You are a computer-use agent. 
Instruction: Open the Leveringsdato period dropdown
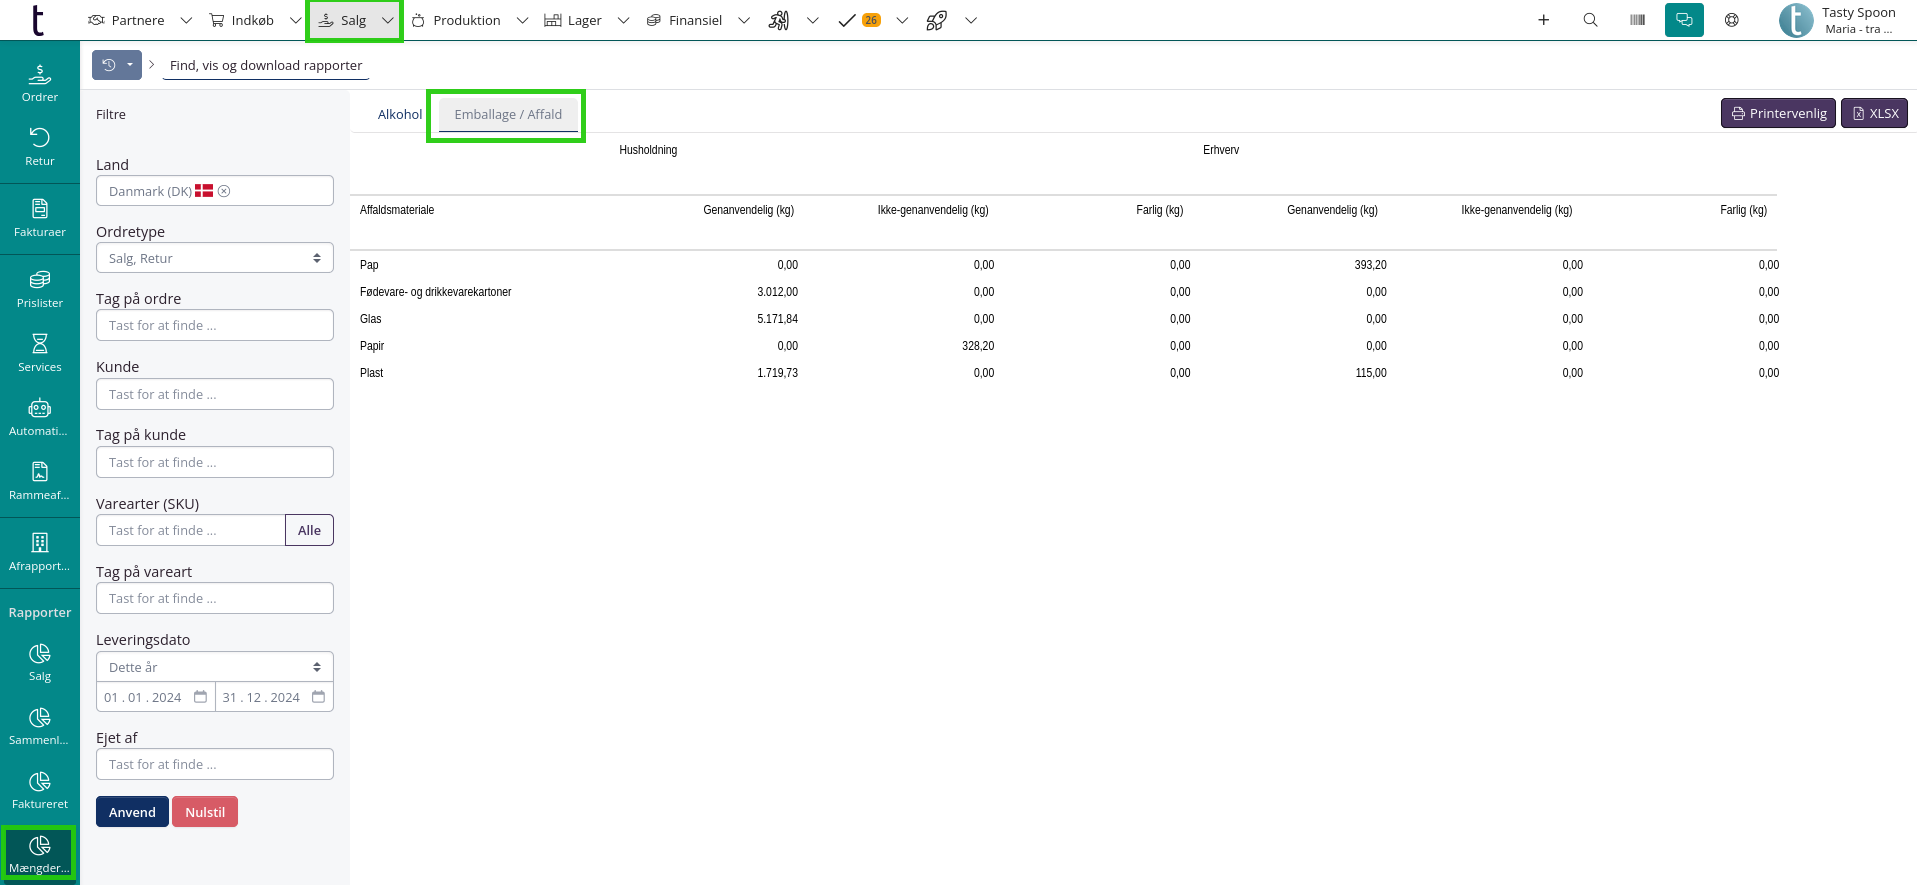(x=215, y=667)
